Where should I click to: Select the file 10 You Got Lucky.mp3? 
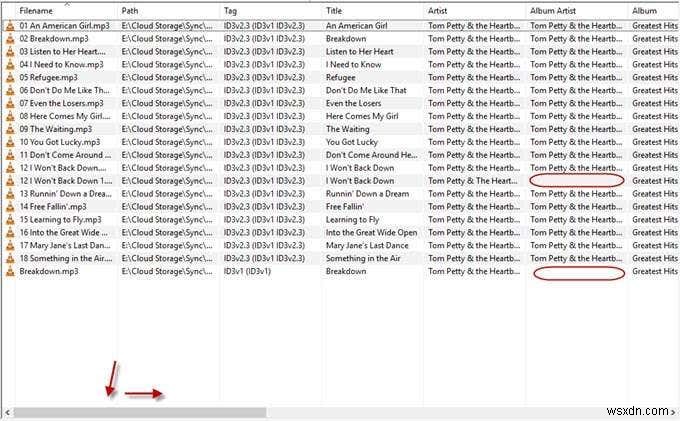coord(60,143)
